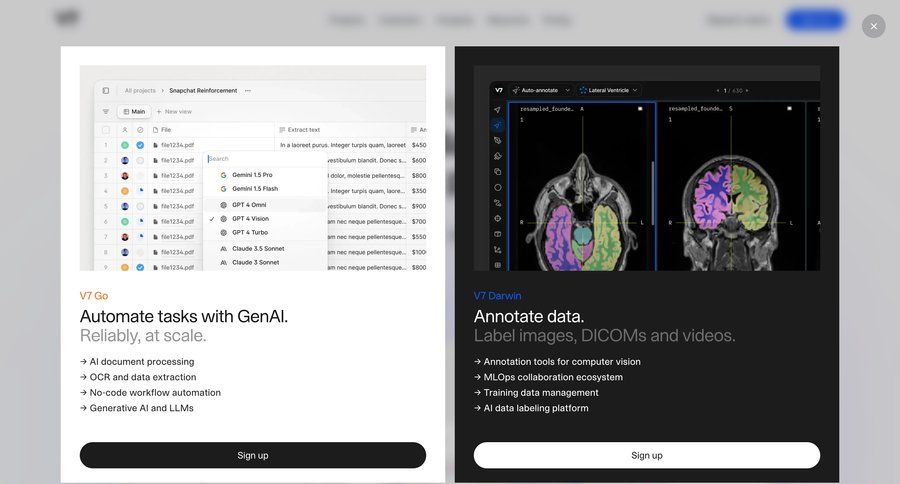
Task: Click the filter icon left of Main
Action: pyautogui.click(x=106, y=111)
